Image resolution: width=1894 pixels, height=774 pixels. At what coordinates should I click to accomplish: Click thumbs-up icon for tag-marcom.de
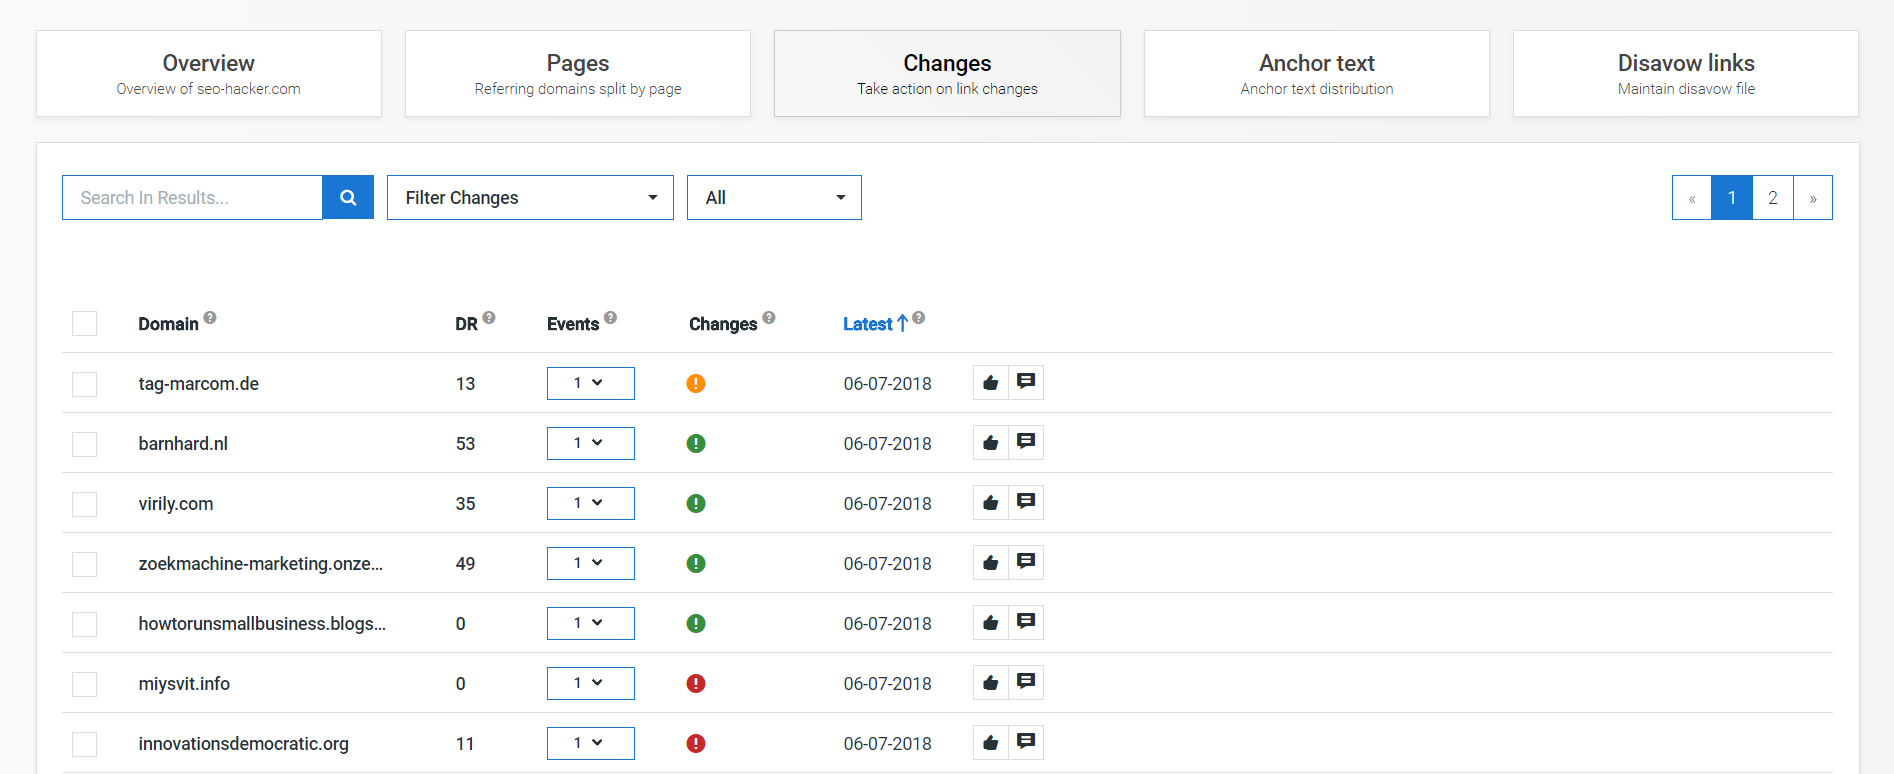pyautogui.click(x=990, y=383)
